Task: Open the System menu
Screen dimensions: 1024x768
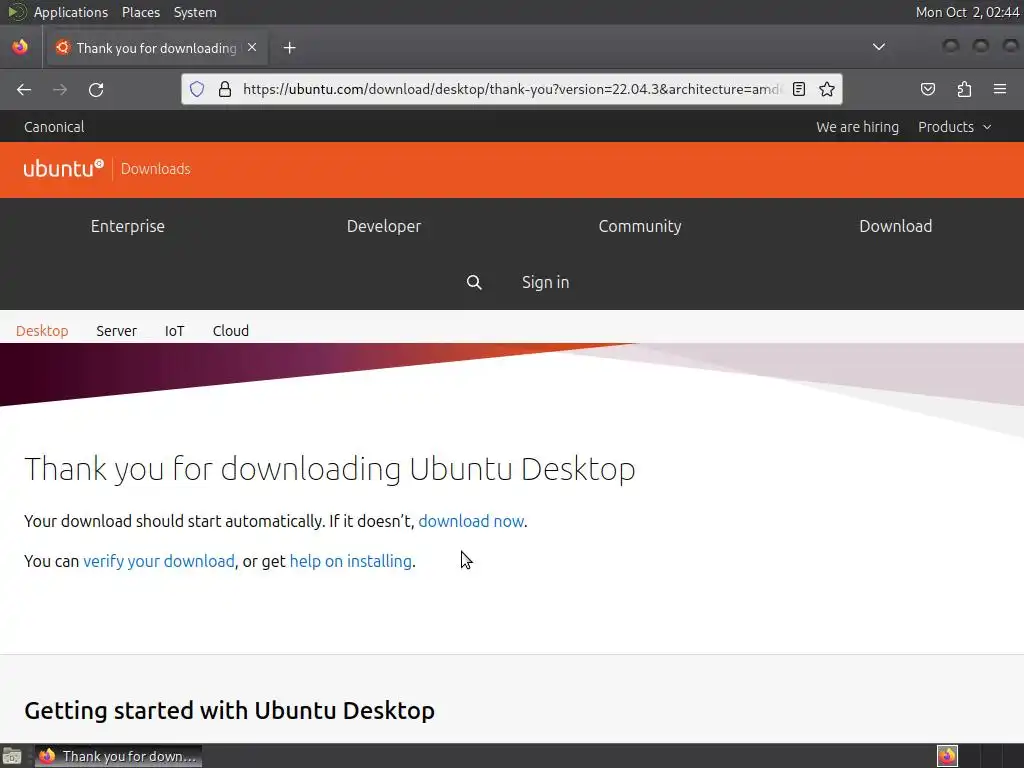Action: (x=195, y=12)
